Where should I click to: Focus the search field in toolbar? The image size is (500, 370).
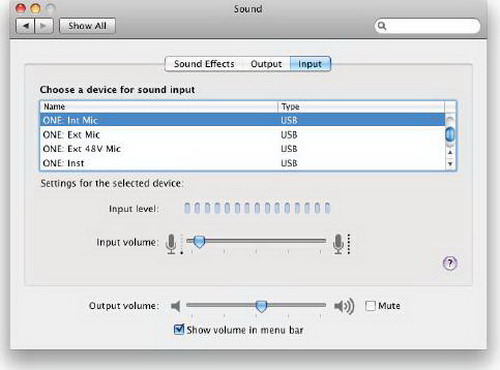(x=427, y=26)
